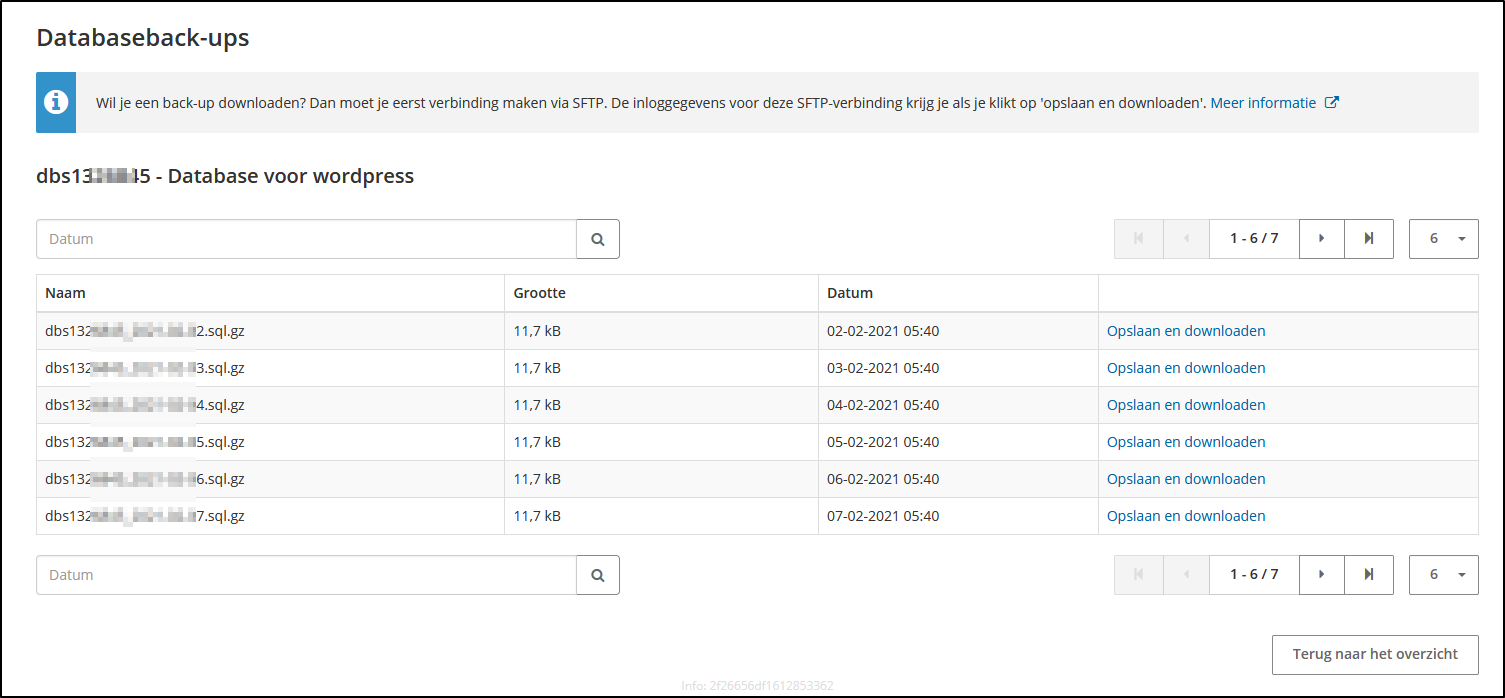
Task: Open bottom rows-per-page dropdown showing 6
Action: point(1443,575)
